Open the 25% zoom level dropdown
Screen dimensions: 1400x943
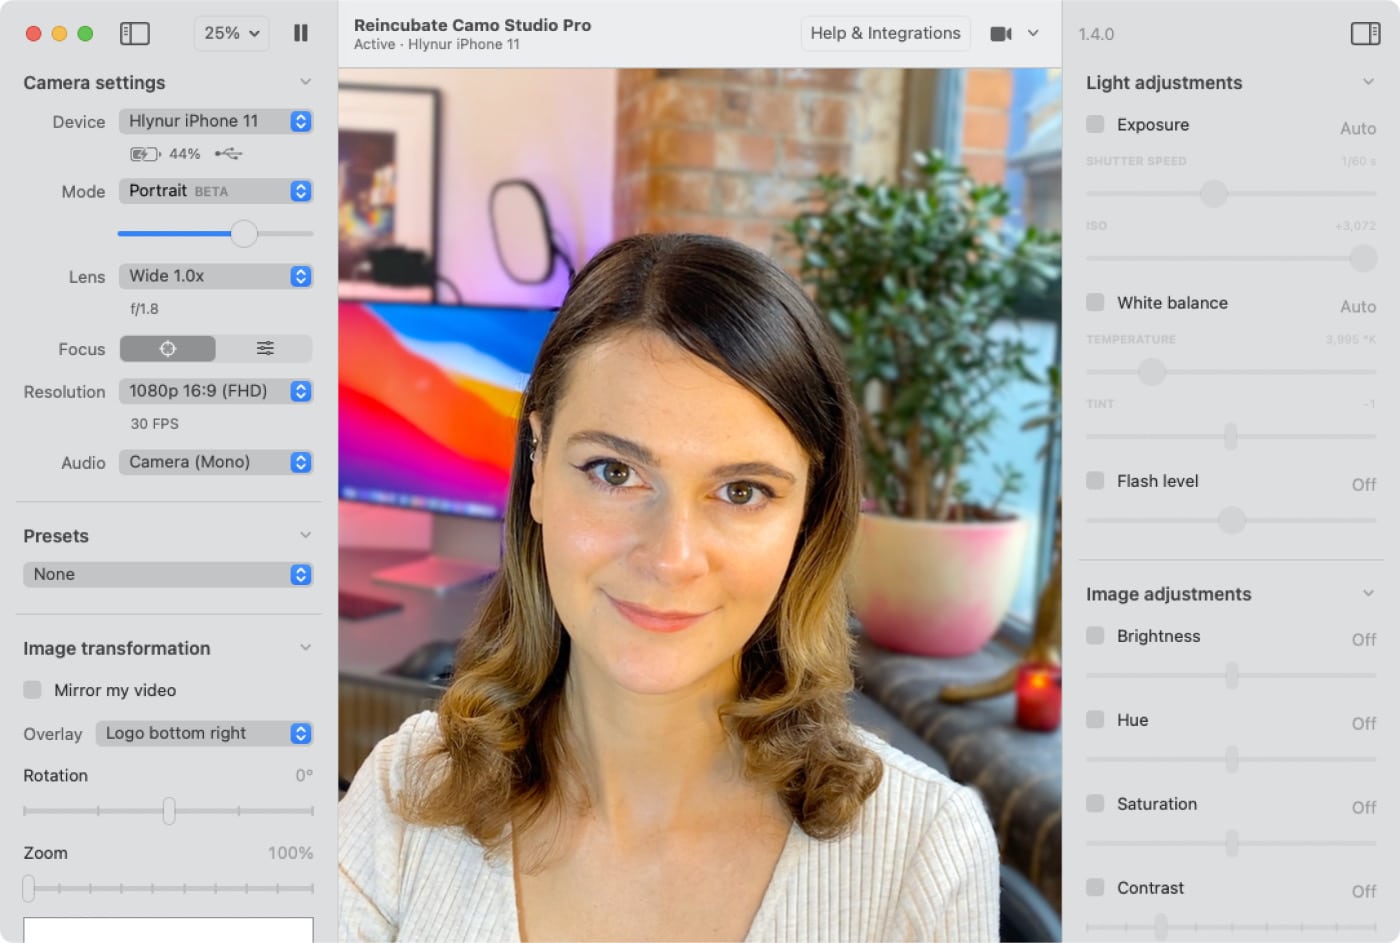[231, 34]
